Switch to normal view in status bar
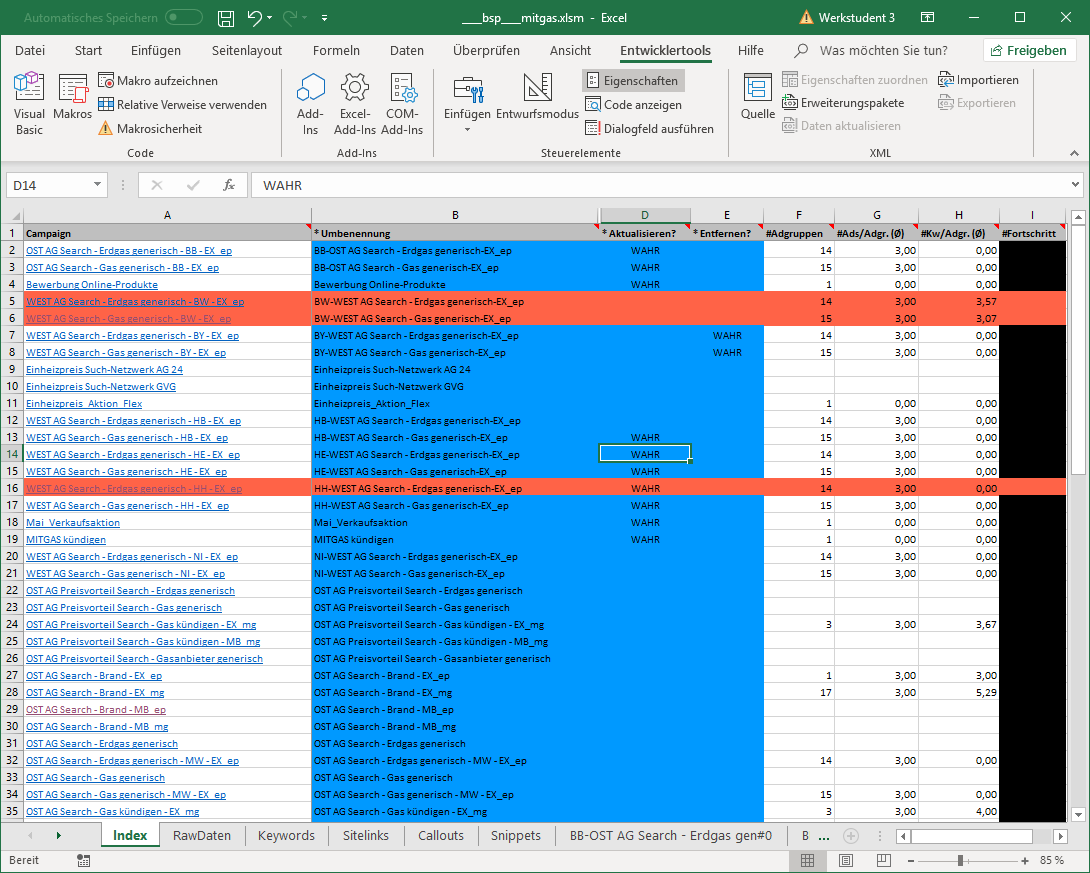Viewport: 1090px width, 873px height. coord(807,861)
